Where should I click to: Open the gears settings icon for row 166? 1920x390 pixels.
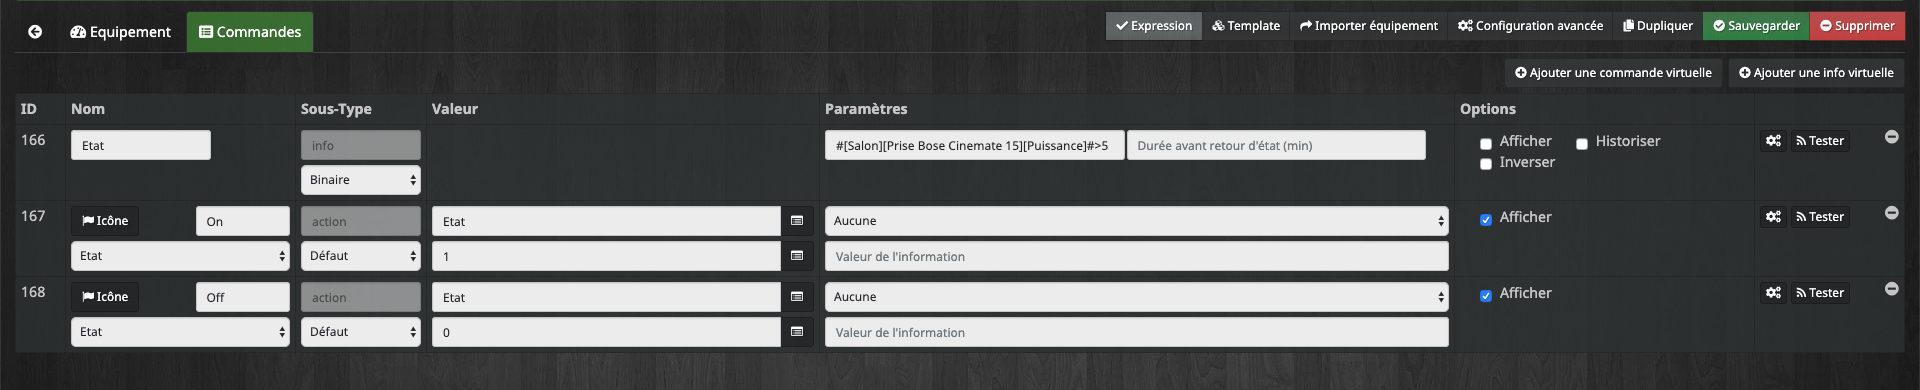click(x=1773, y=141)
